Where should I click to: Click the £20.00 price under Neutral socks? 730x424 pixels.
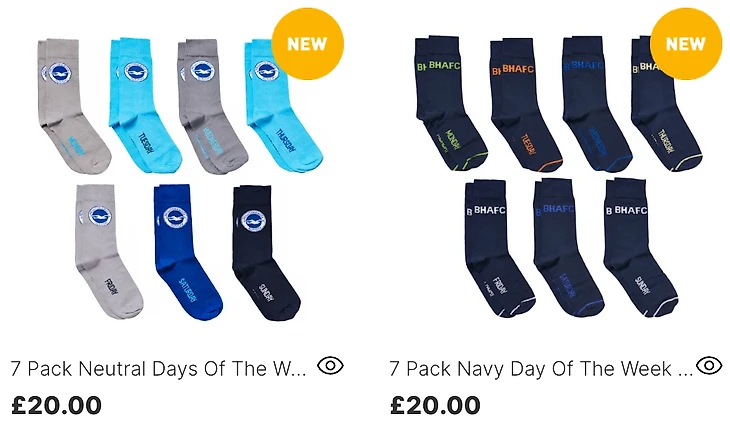[56, 405]
